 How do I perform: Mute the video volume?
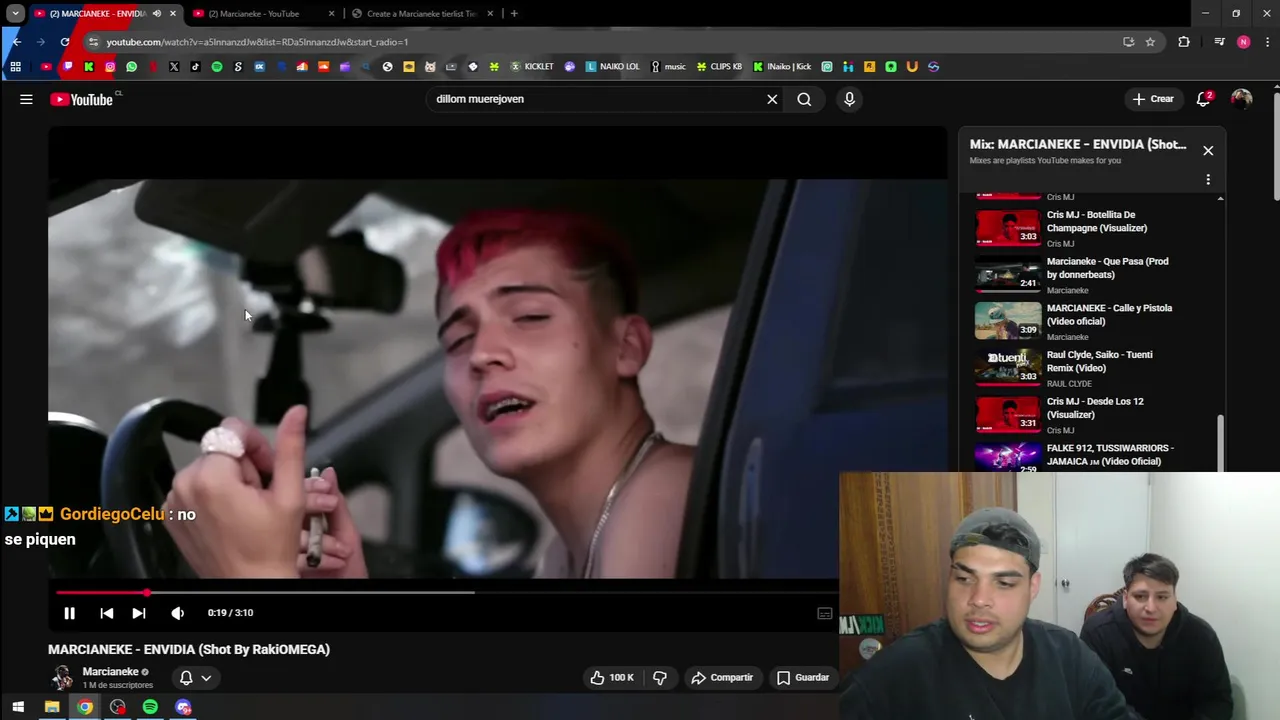[x=177, y=613]
